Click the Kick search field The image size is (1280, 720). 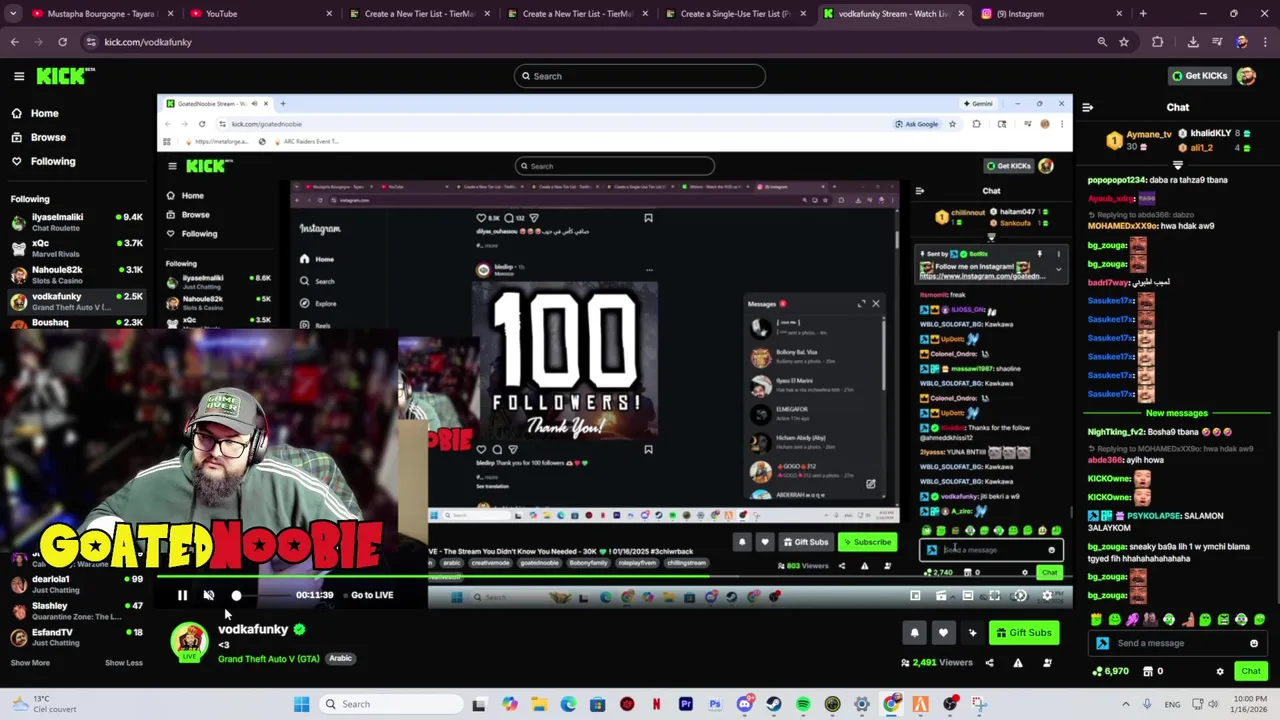click(640, 76)
